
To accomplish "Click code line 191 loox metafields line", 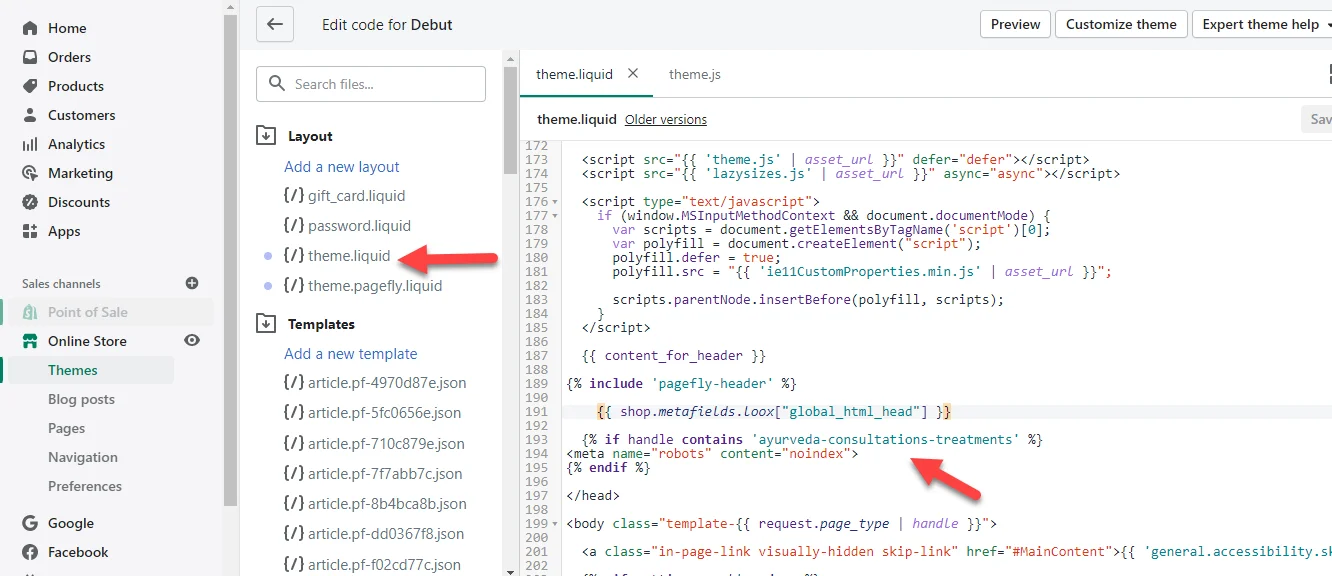I will 773,411.
